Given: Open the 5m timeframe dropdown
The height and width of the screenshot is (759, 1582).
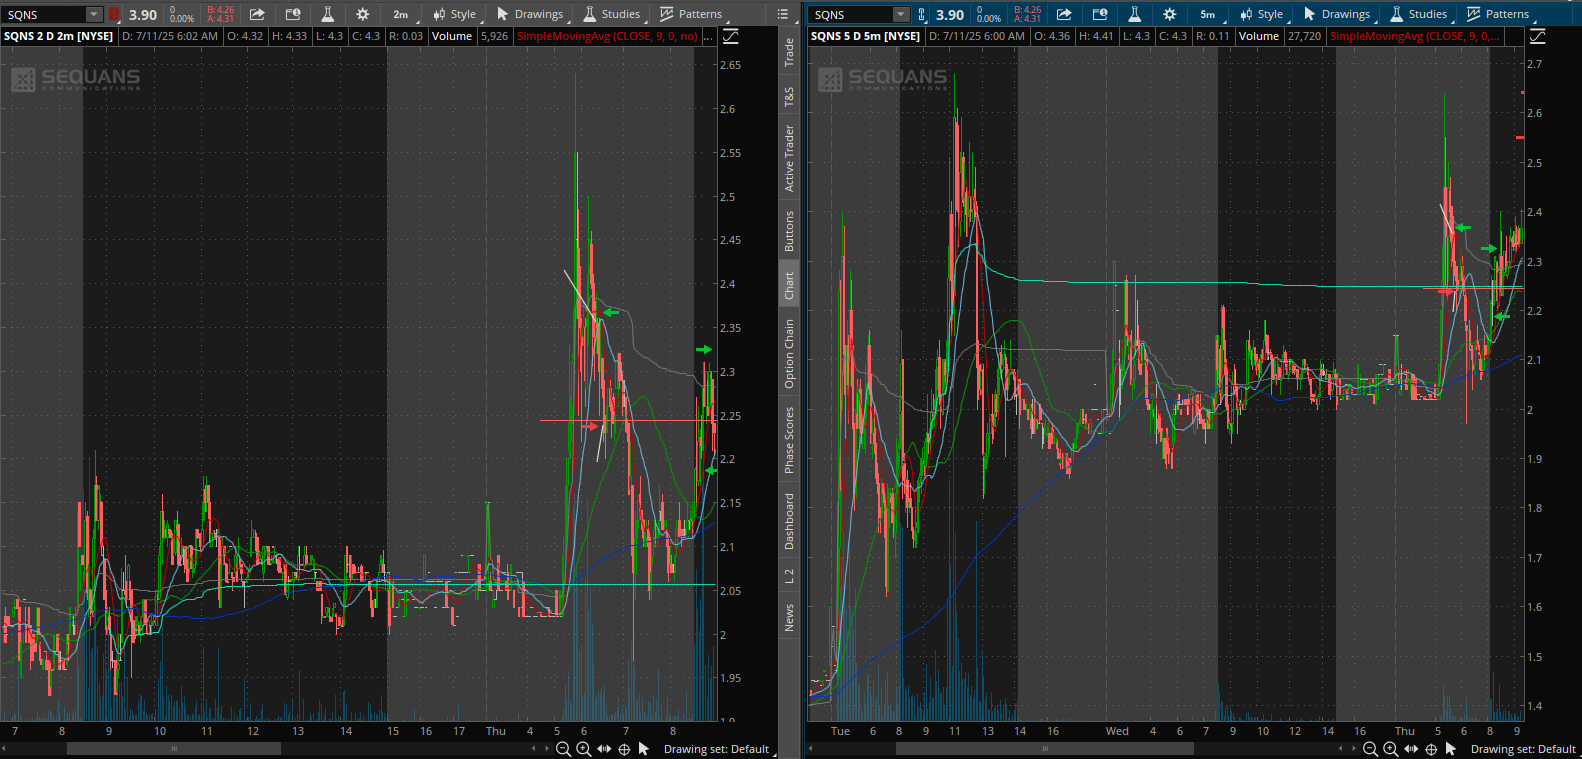Looking at the screenshot, I should click(x=1208, y=14).
